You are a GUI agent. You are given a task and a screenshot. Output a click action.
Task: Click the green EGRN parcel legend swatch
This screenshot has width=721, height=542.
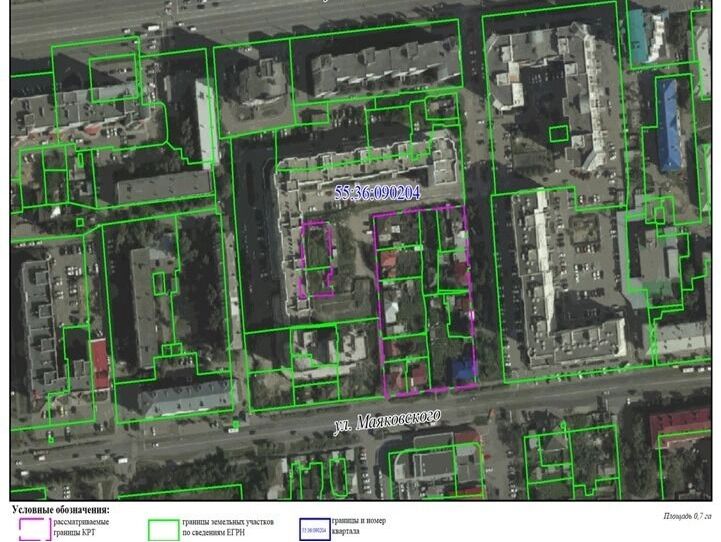pos(163,527)
